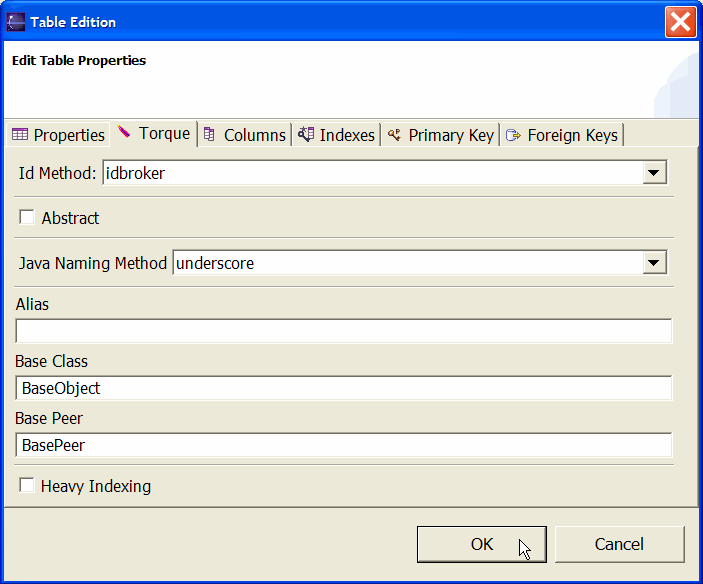
Task: Enable the Abstract checkbox
Action: tap(27, 217)
